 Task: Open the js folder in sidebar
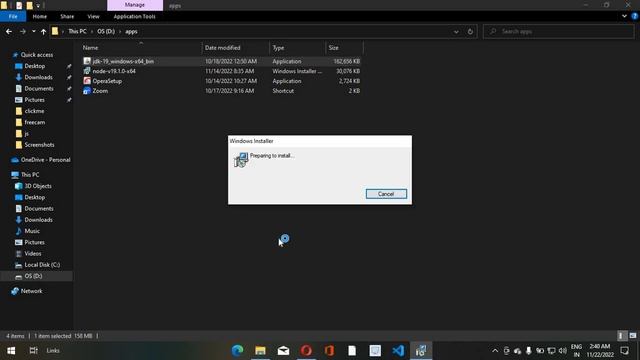click(x=26, y=133)
